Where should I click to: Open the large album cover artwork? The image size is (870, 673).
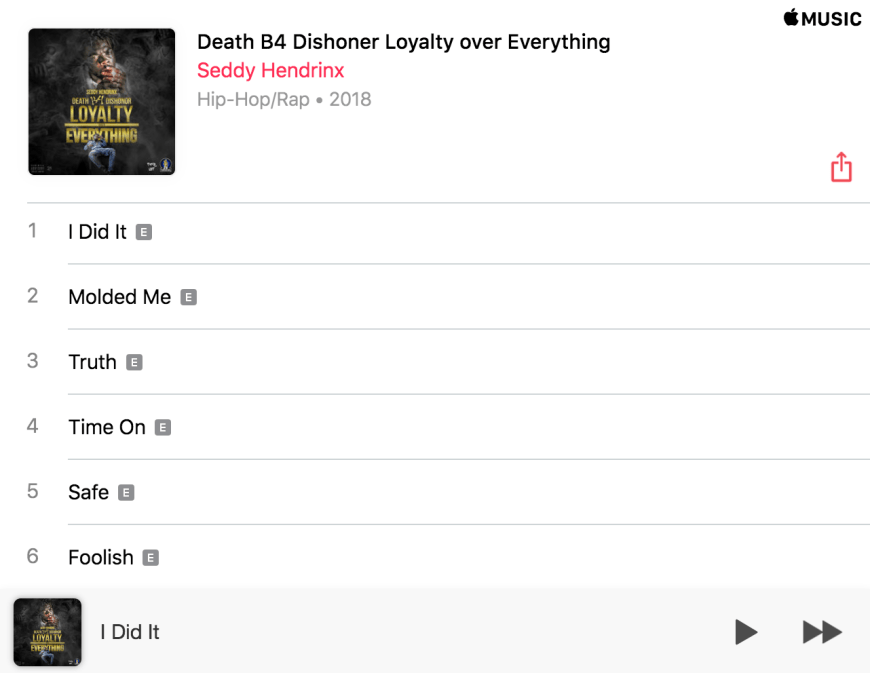click(102, 102)
